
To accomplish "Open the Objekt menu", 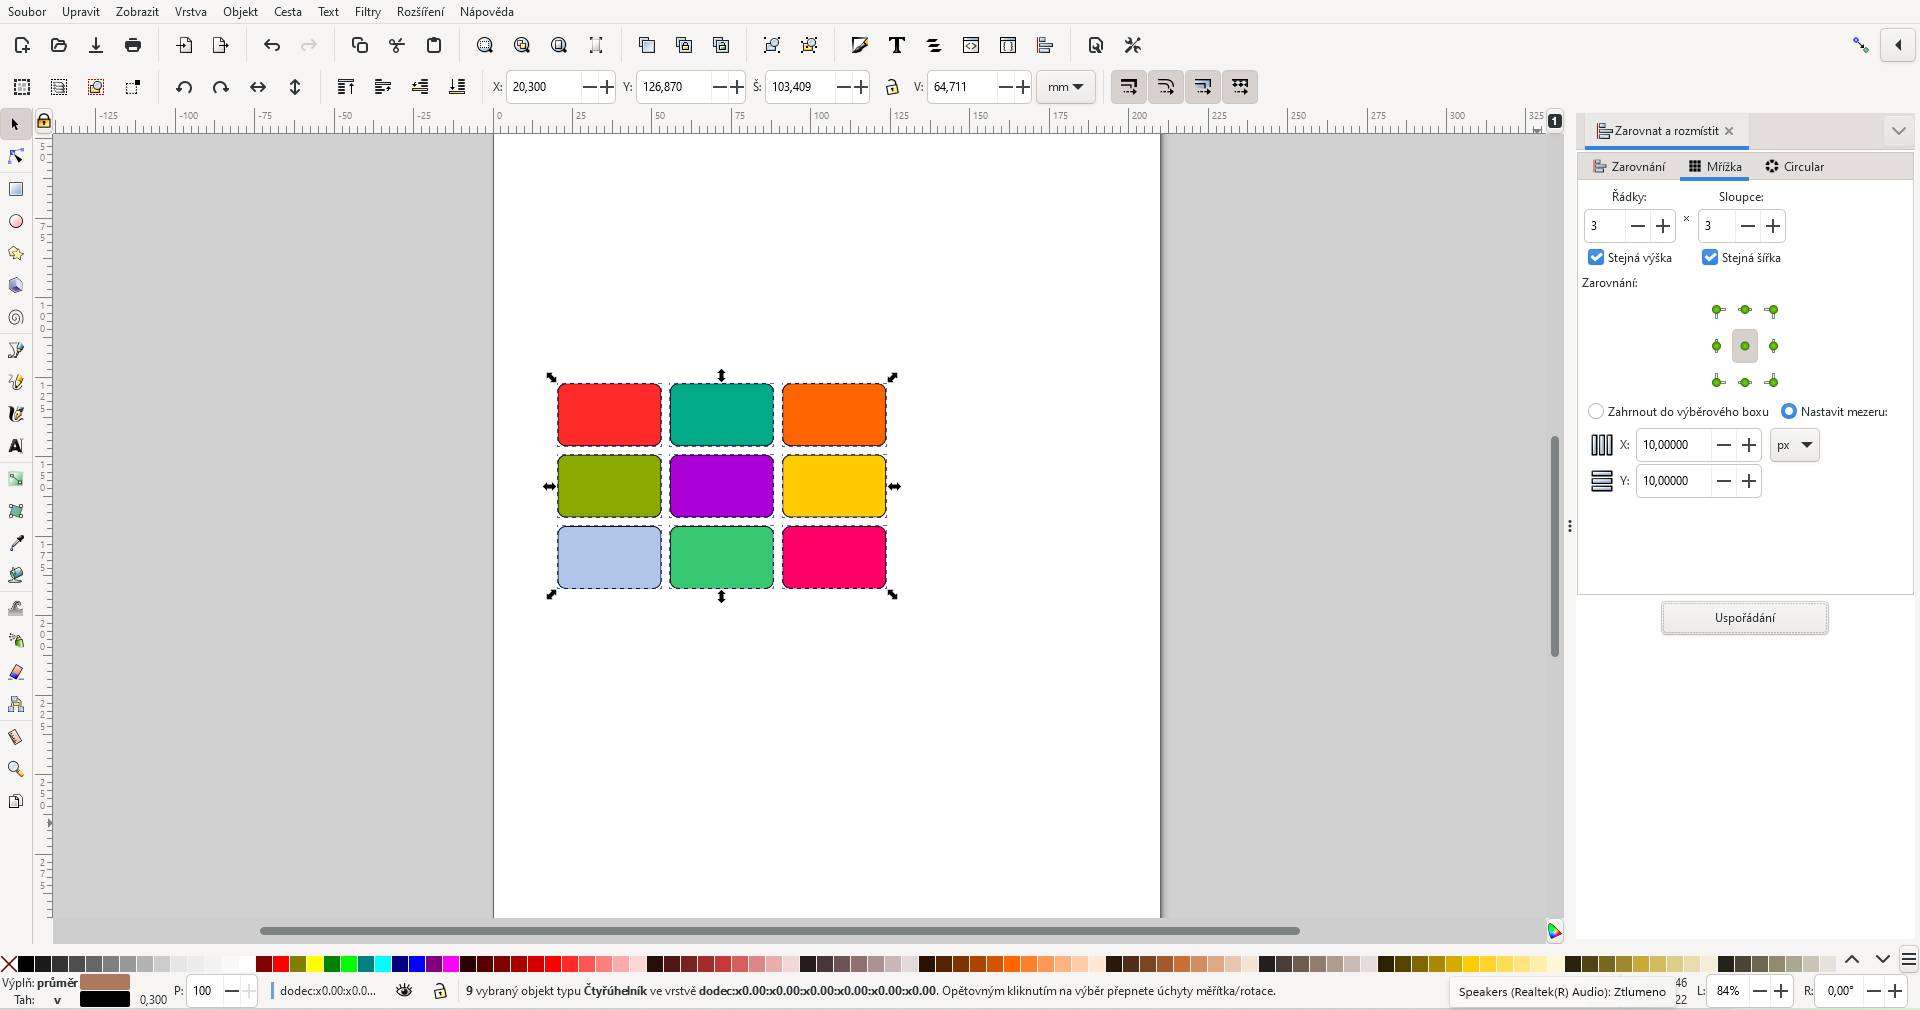I will pos(240,12).
